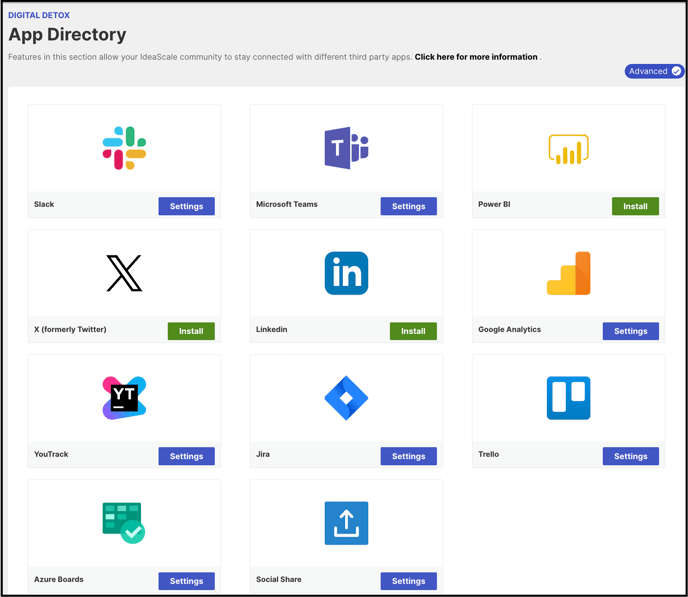
Task: Click the Google Analytics logo icon
Action: click(x=568, y=273)
